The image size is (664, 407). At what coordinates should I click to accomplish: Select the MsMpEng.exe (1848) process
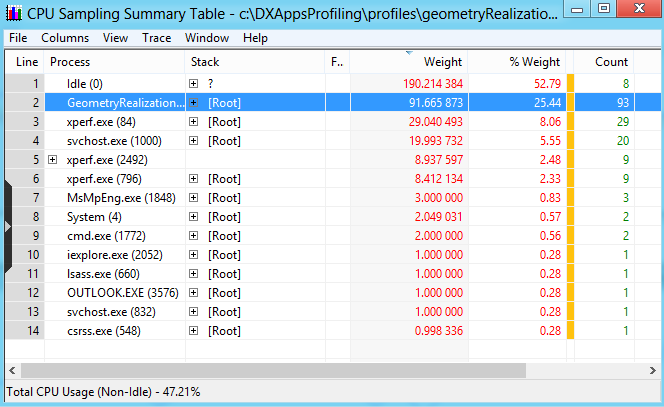[x=121, y=198]
